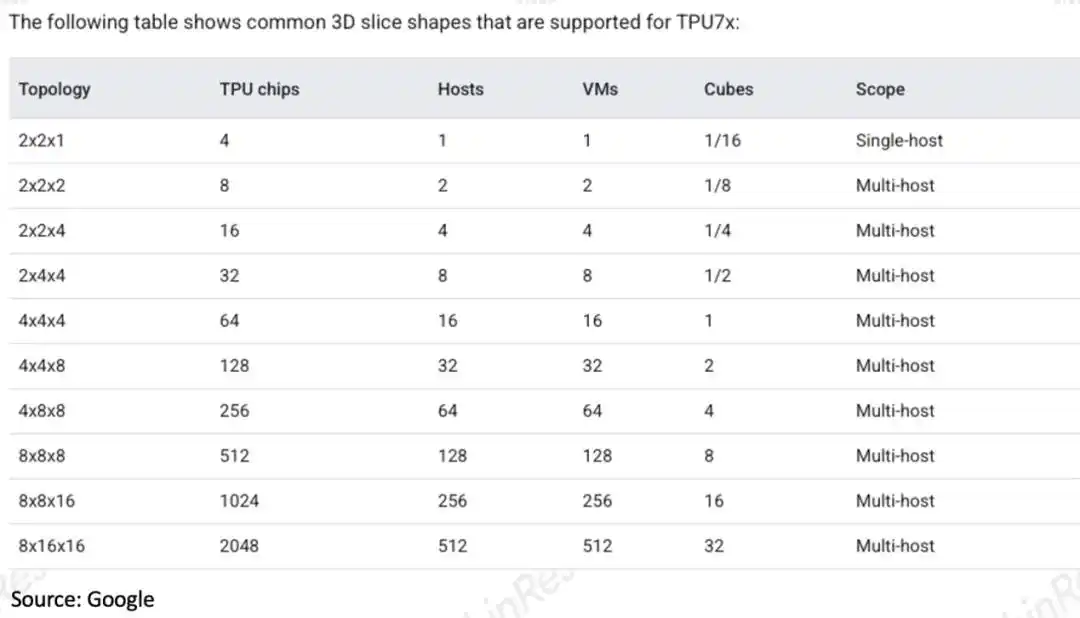
Task: Select the 4x4x4 topology row
Action: point(544,321)
